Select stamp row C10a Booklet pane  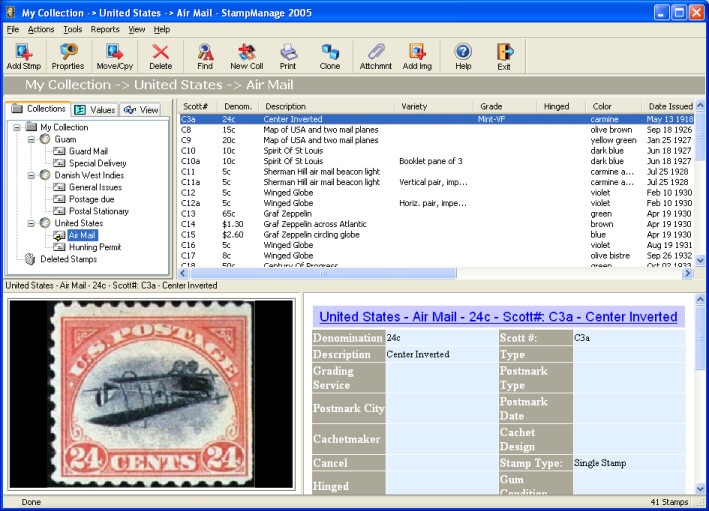437,161
